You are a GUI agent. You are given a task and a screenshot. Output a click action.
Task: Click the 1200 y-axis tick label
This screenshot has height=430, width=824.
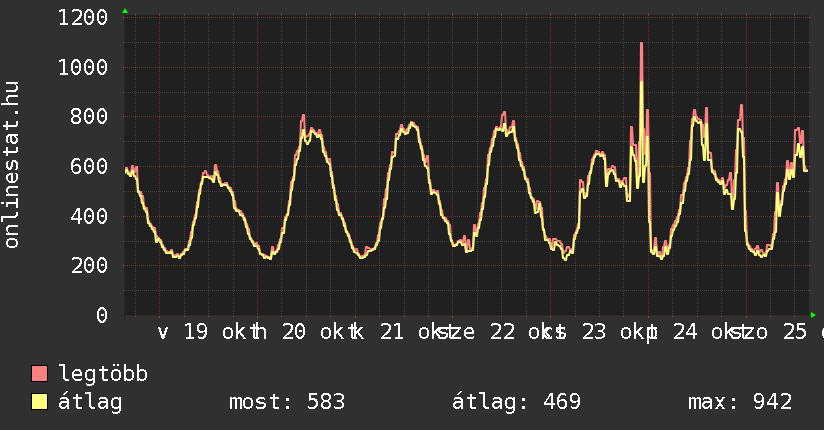pyautogui.click(x=83, y=17)
